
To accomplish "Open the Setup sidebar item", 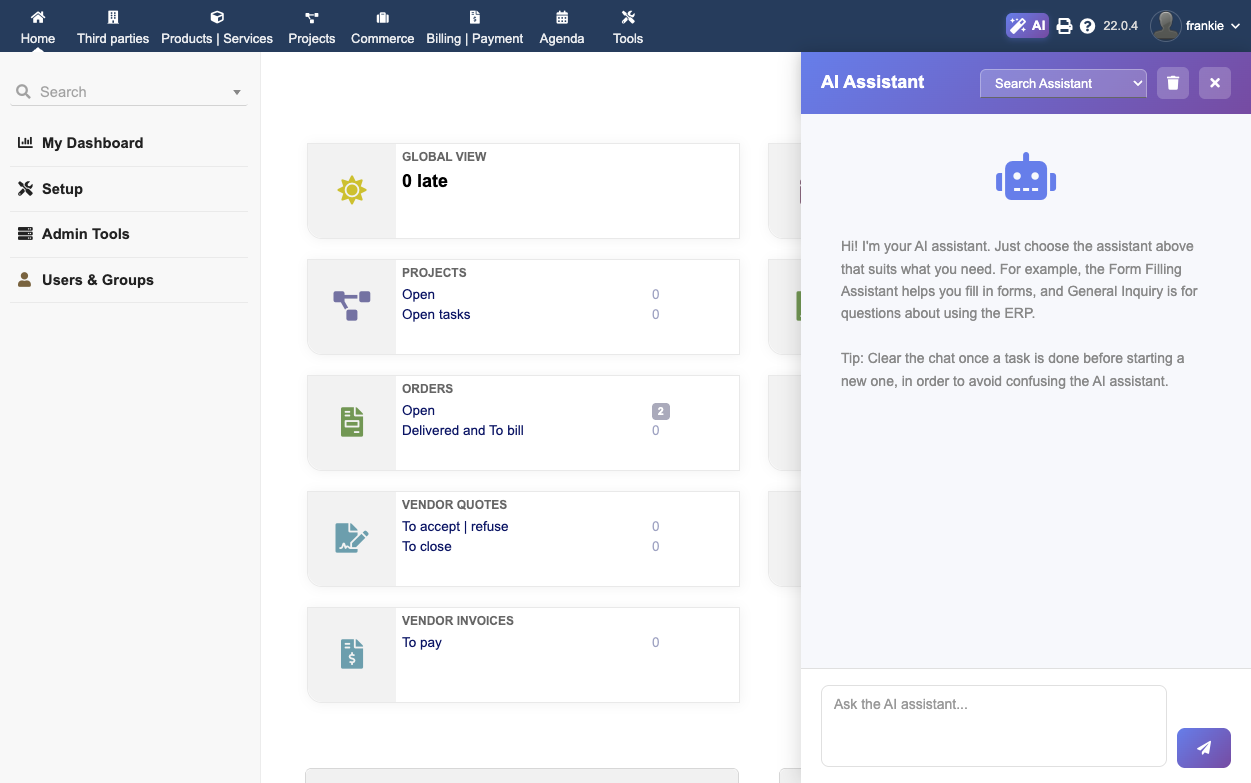I will (62, 189).
